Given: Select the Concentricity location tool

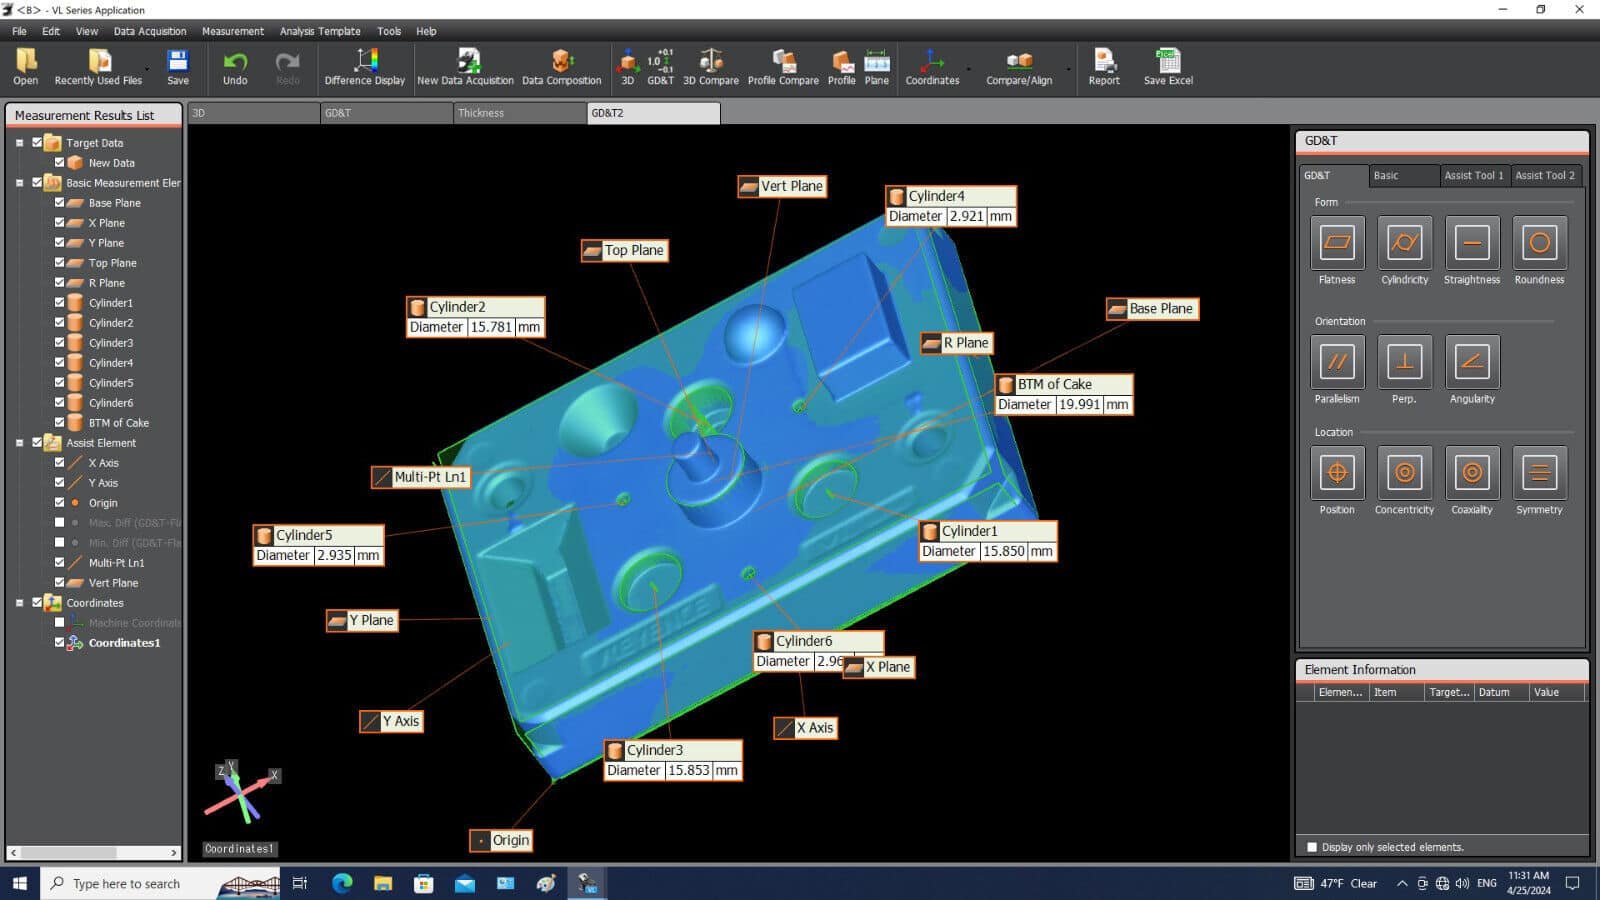Looking at the screenshot, I should pyautogui.click(x=1404, y=473).
